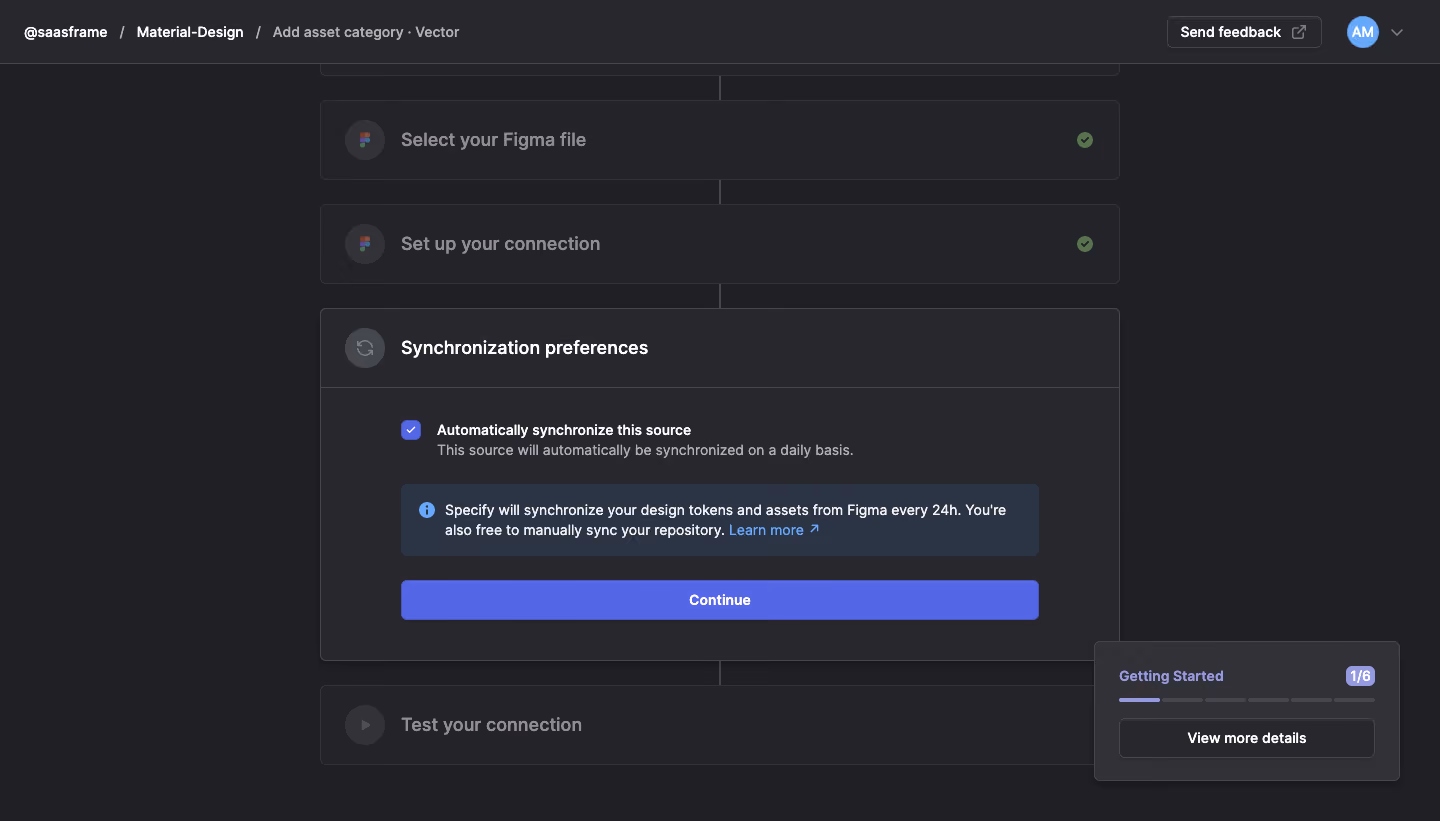Click the play icon beside Test your connection
Viewport: 1440px width, 821px height.
click(365, 725)
